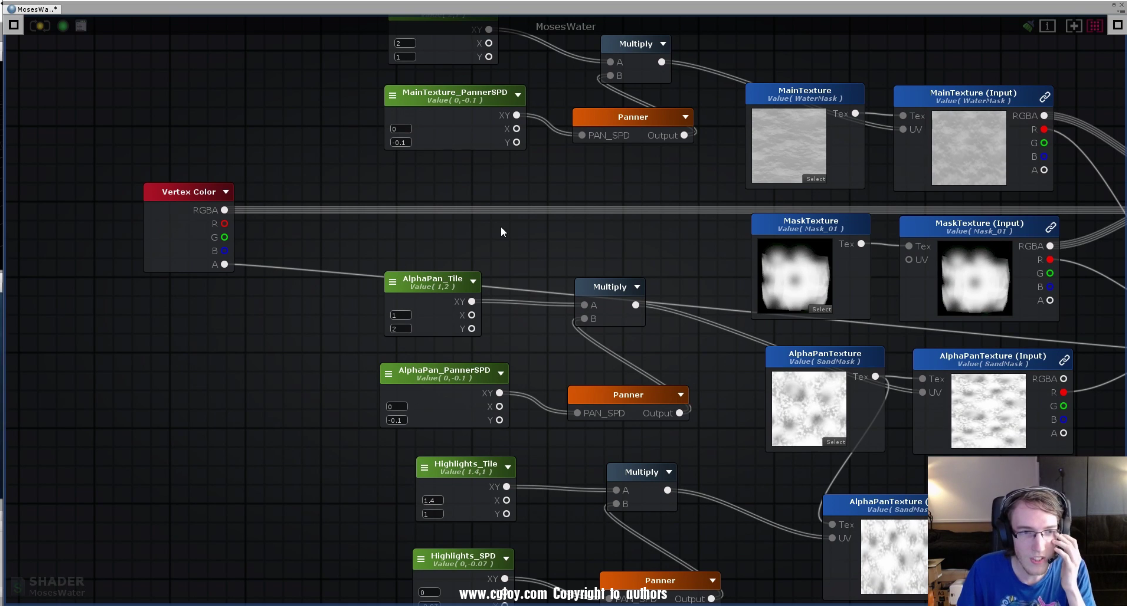Collapse the Highlights_SPD node using its arrow

(x=506, y=558)
